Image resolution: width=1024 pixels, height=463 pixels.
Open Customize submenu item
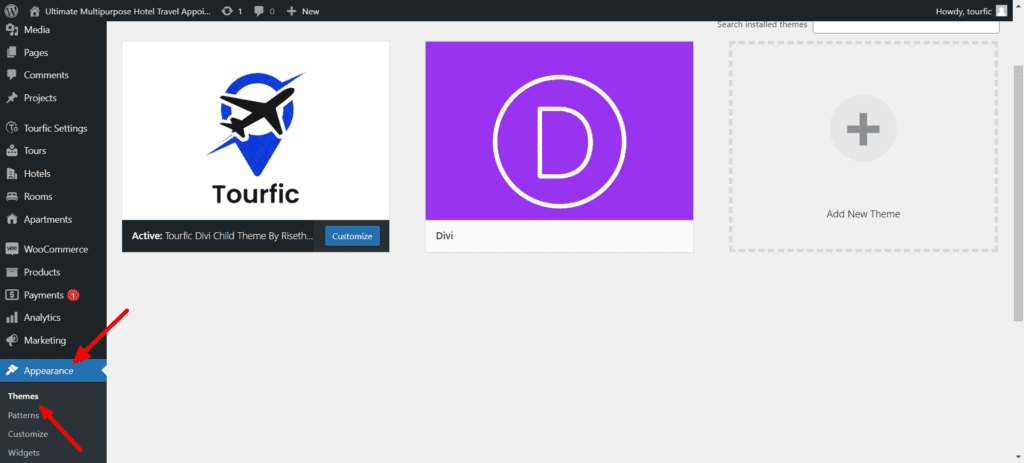[27, 434]
